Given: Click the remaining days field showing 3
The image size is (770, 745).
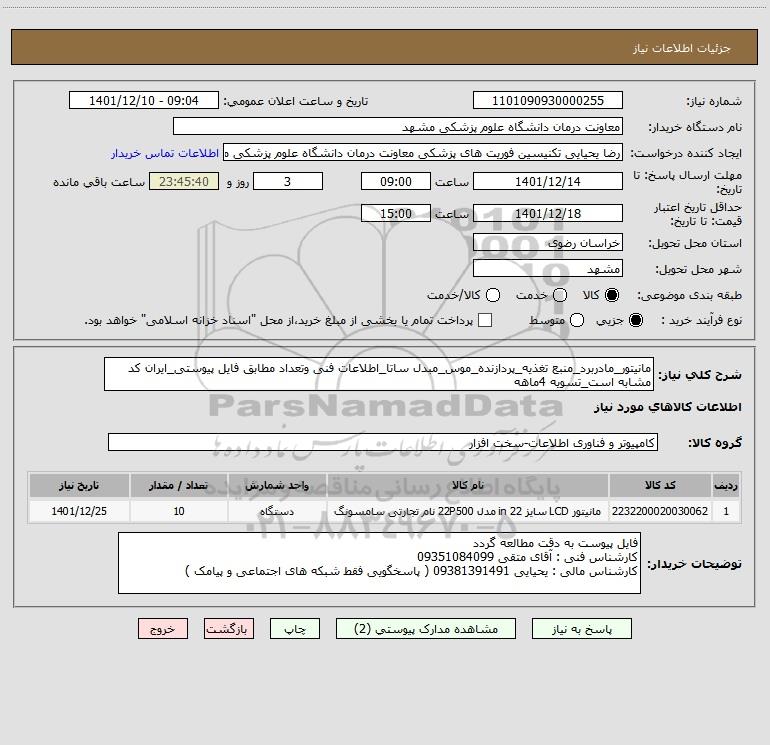Looking at the screenshot, I should coord(288,181).
